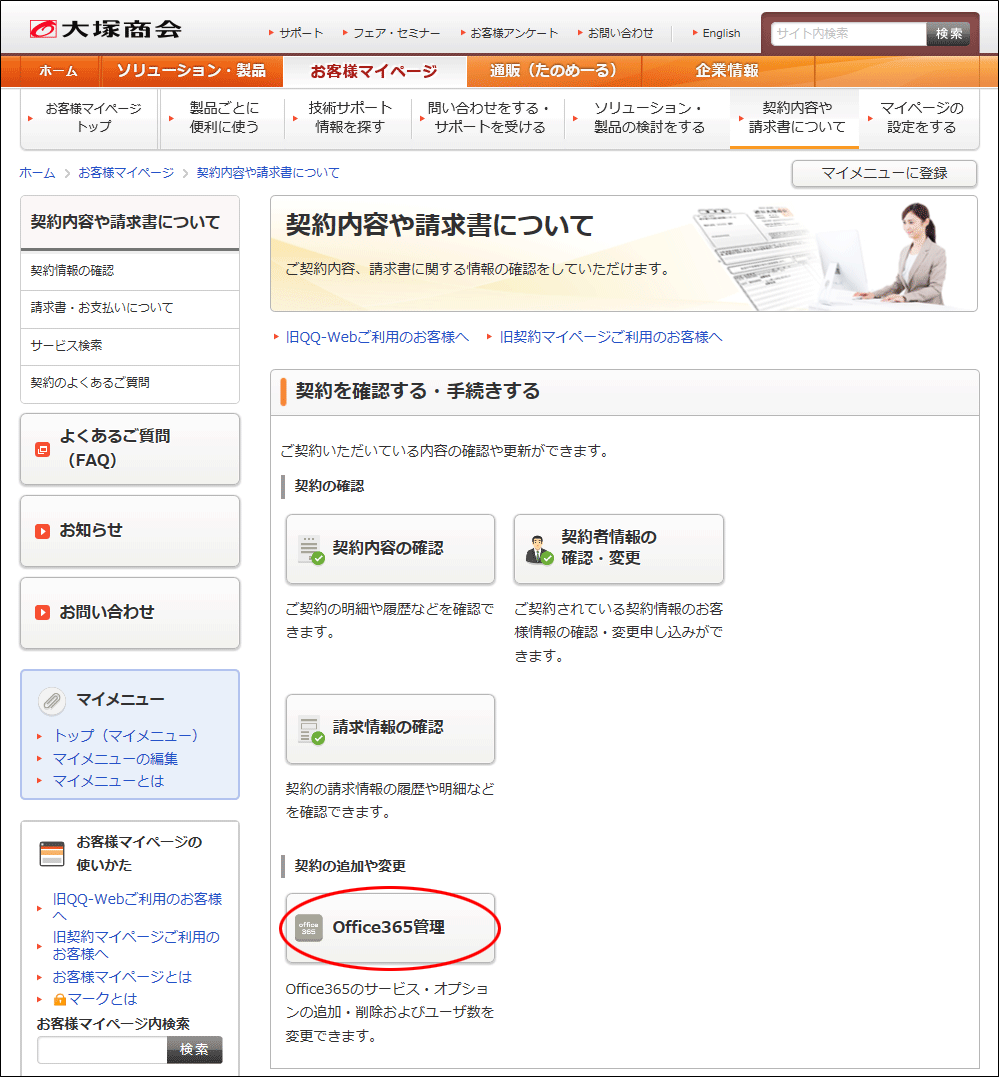The width and height of the screenshot is (999, 1077).
Task: Select the お客様マイページ tab
Action: point(374,71)
